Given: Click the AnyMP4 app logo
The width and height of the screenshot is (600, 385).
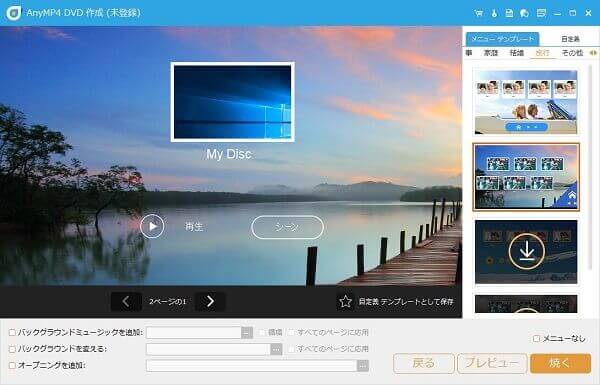Looking at the screenshot, I should [14, 13].
